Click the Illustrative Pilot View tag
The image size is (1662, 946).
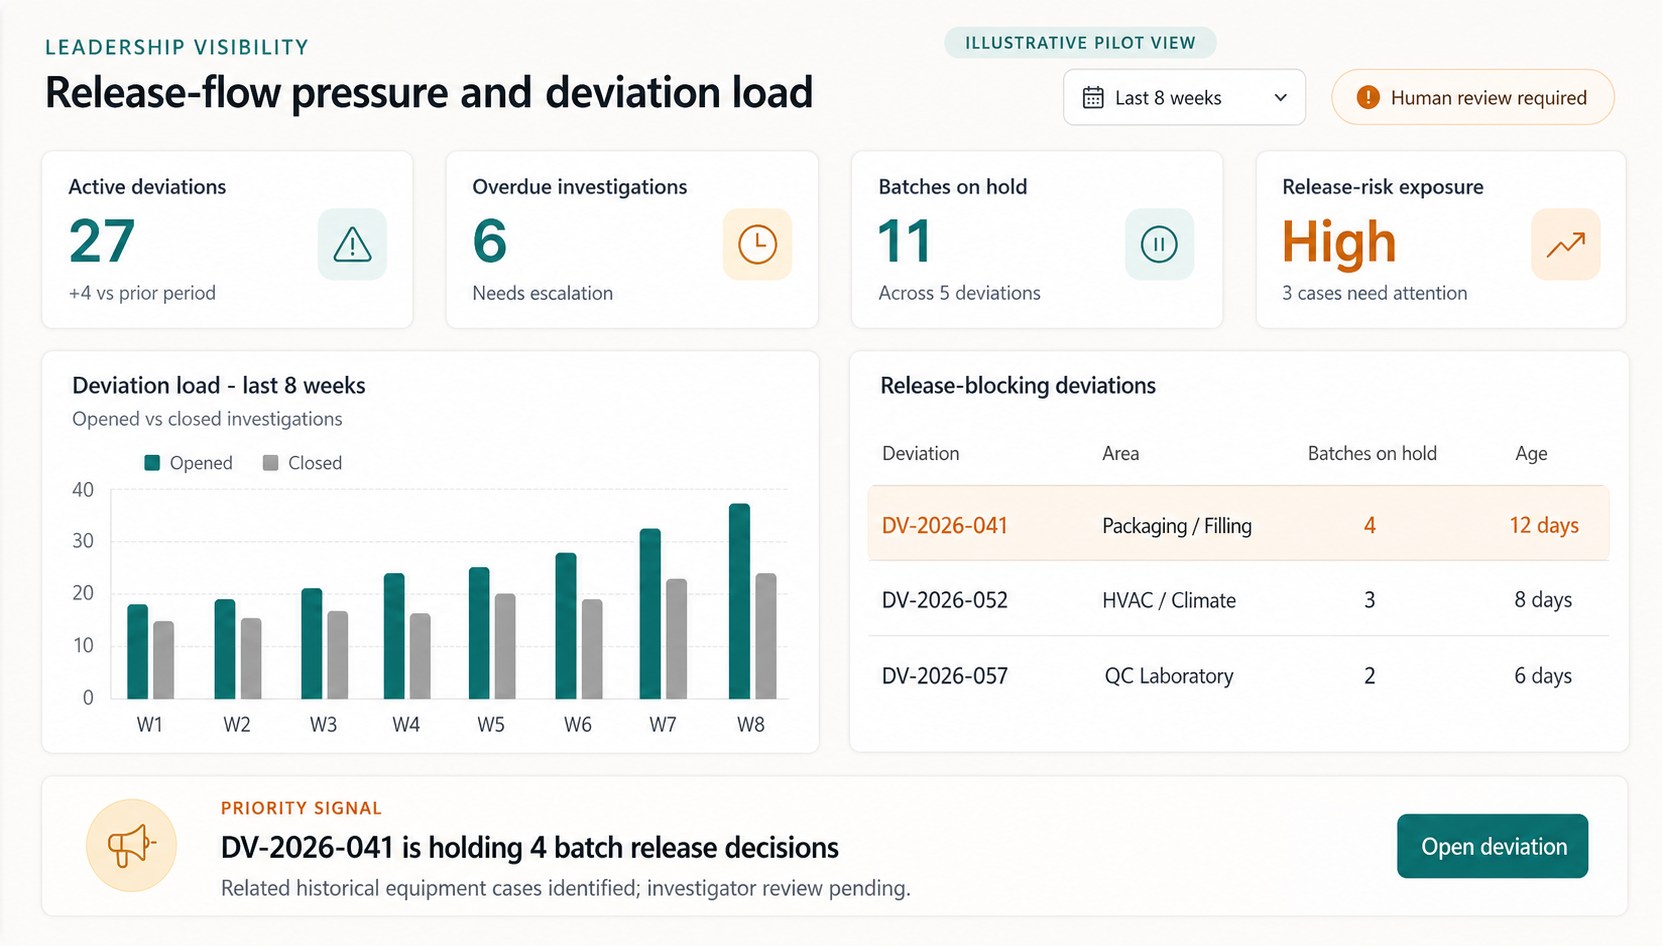(x=1080, y=43)
